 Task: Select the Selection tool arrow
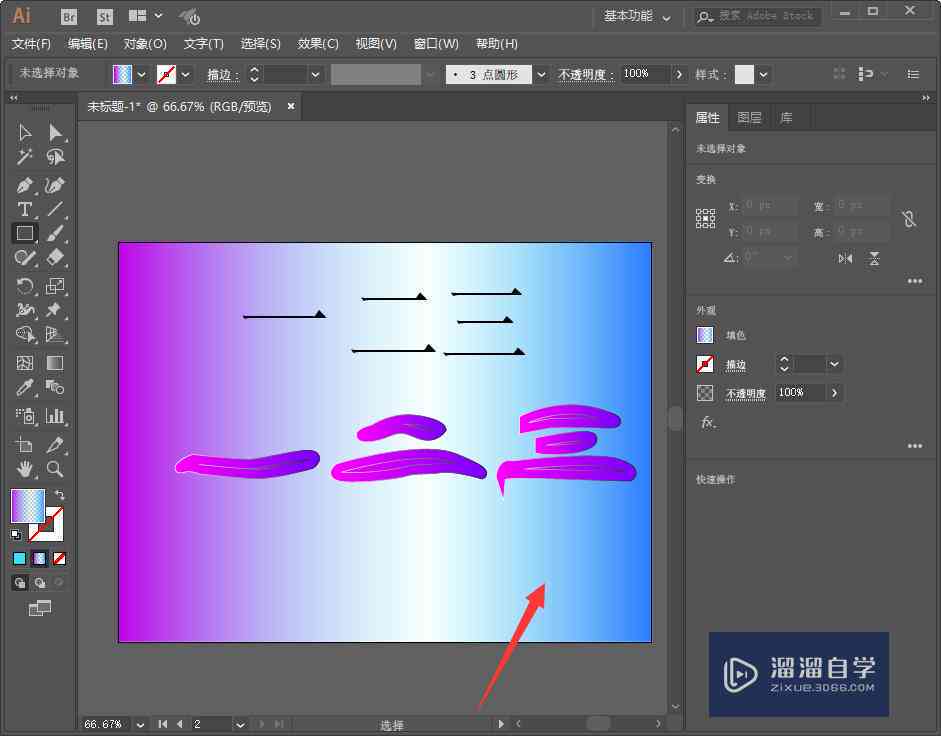click(25, 132)
